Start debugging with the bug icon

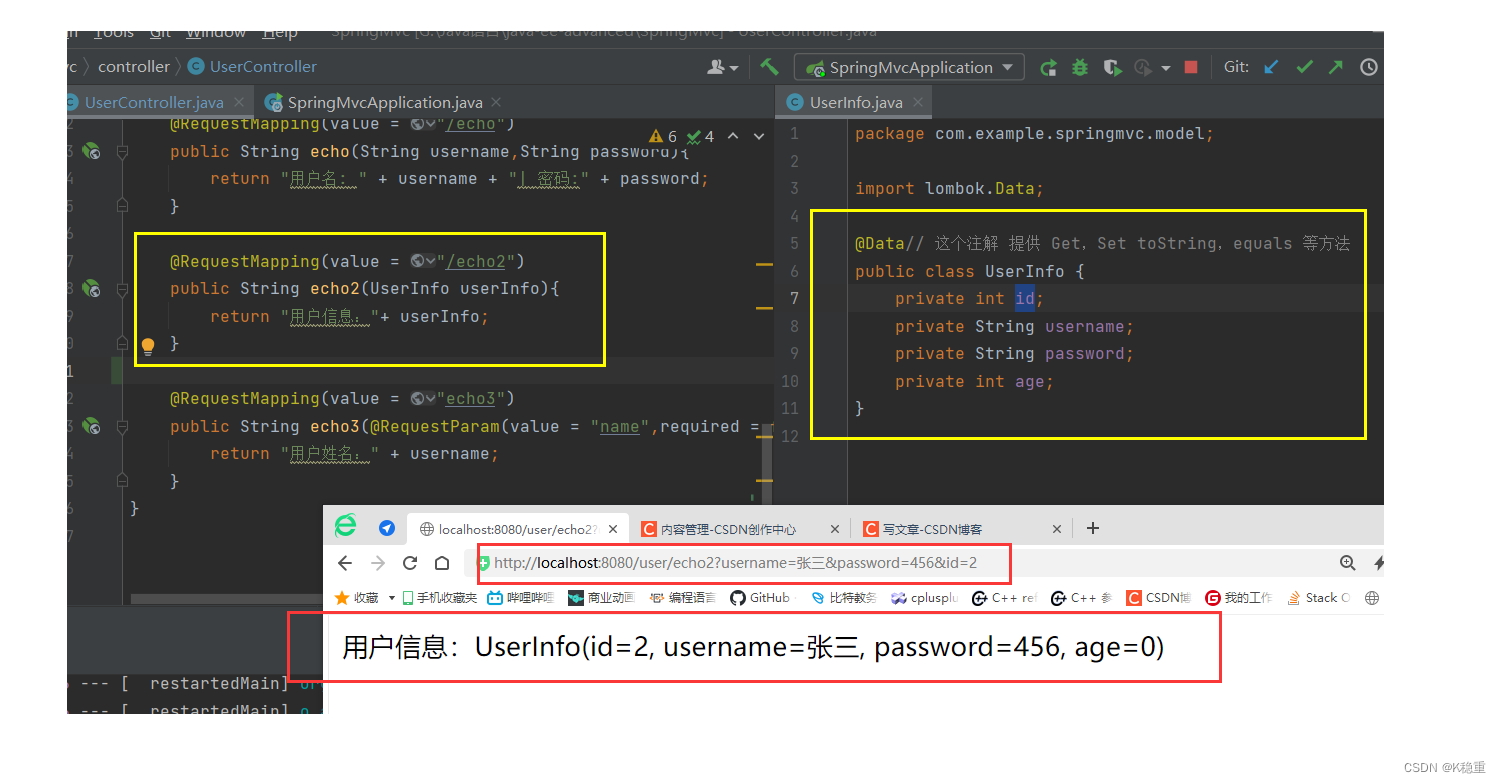[1079, 66]
